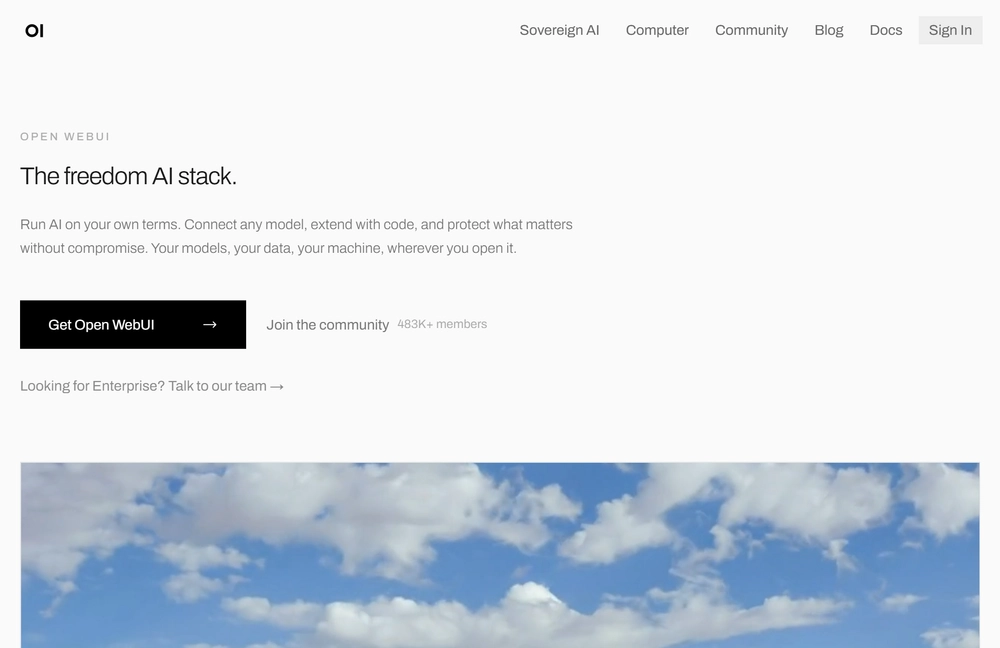Click 'The freedom AI stack.' headline
This screenshot has height=648, width=1000.
pos(128,176)
